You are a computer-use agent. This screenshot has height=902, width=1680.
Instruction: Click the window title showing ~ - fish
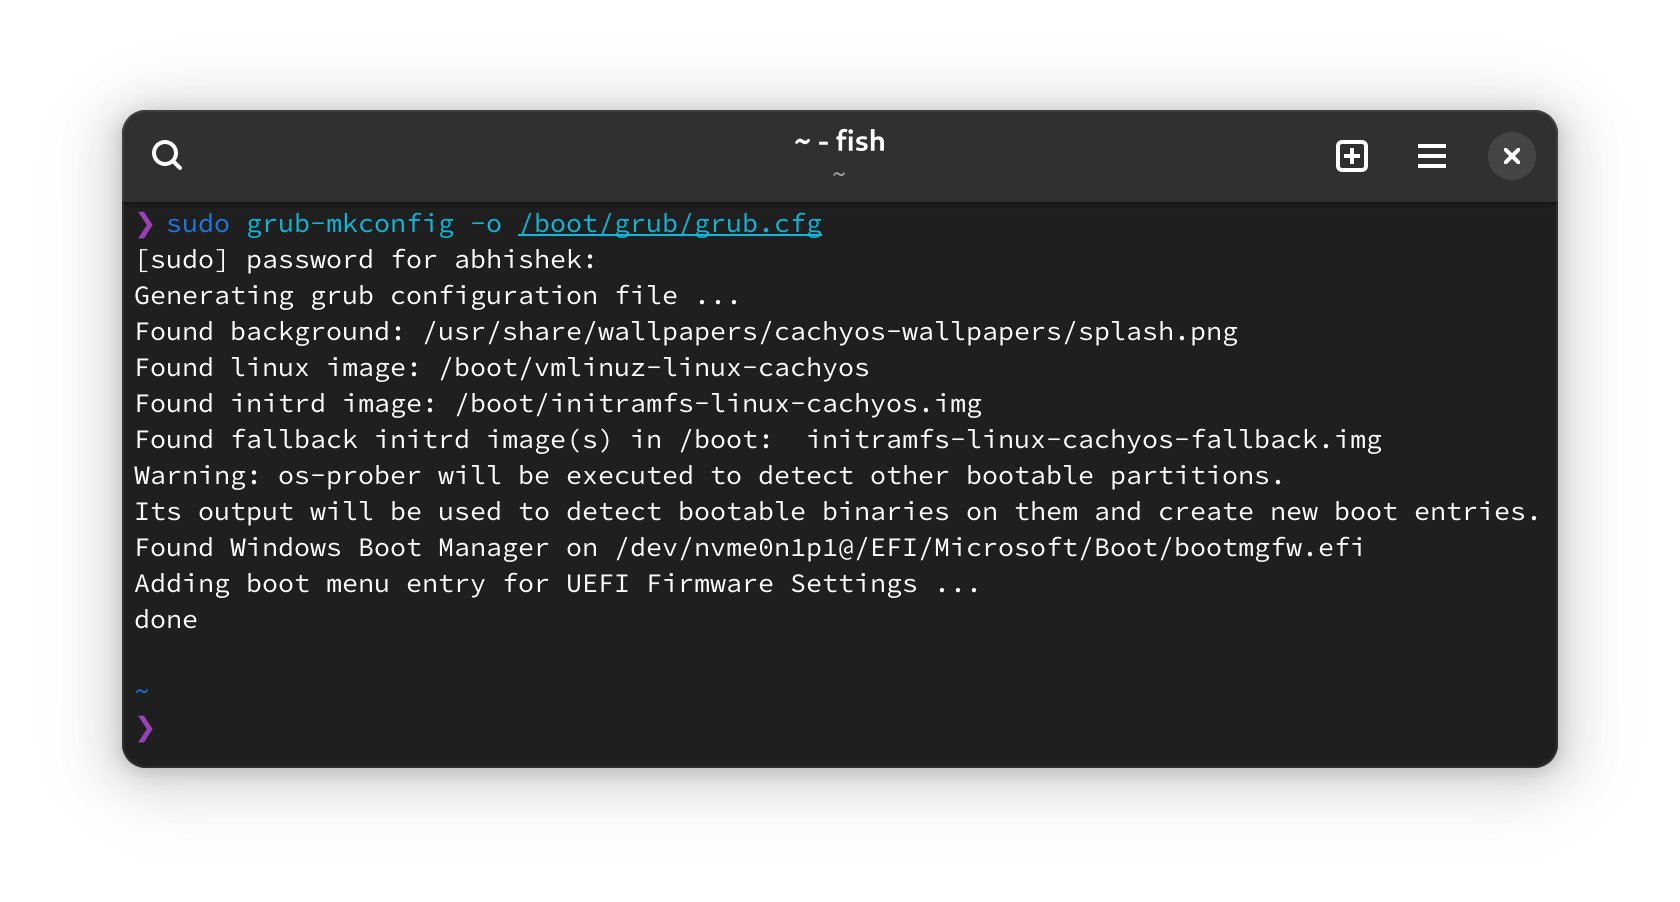[x=839, y=141]
